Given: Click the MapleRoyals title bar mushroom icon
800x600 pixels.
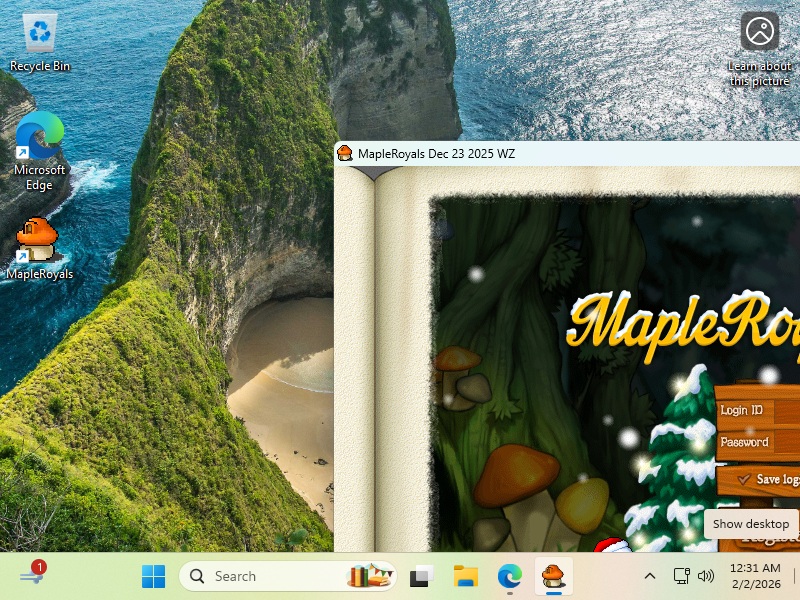Looking at the screenshot, I should point(345,153).
